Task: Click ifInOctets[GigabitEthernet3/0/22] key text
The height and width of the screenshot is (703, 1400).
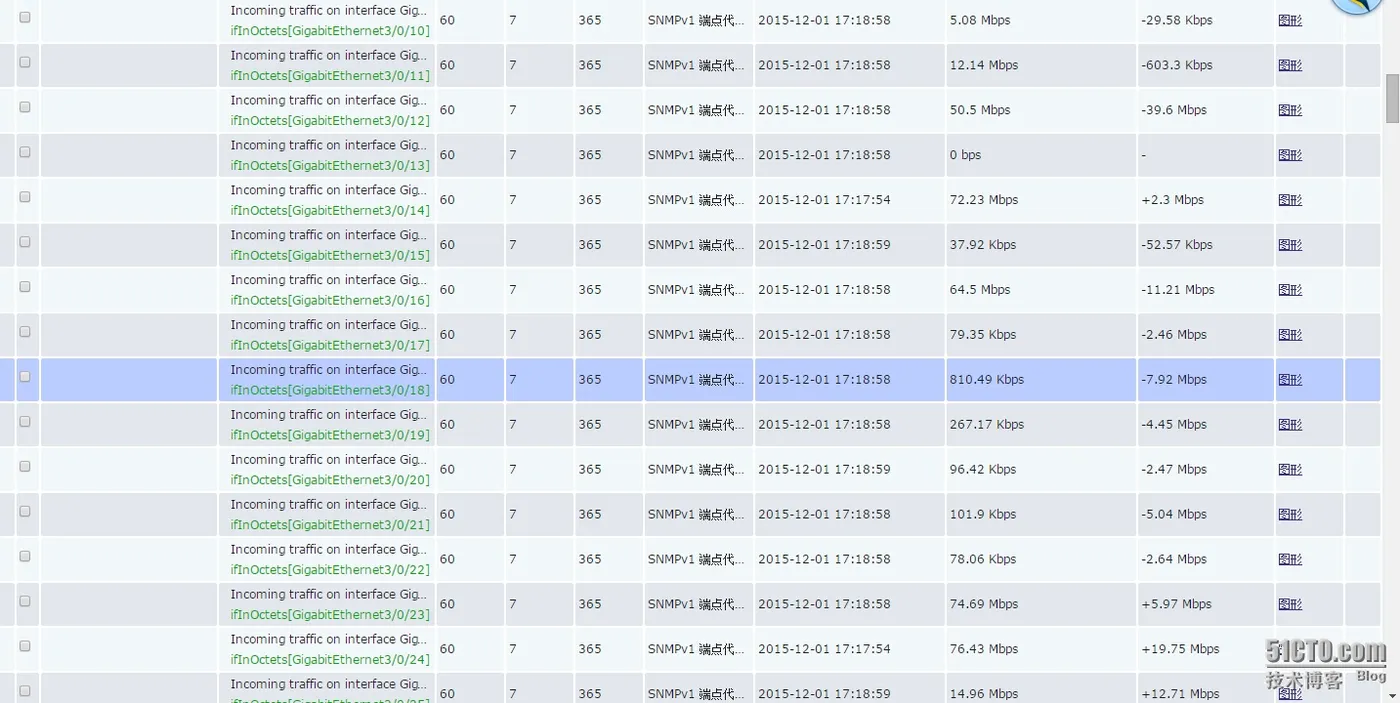Action: [330, 571]
